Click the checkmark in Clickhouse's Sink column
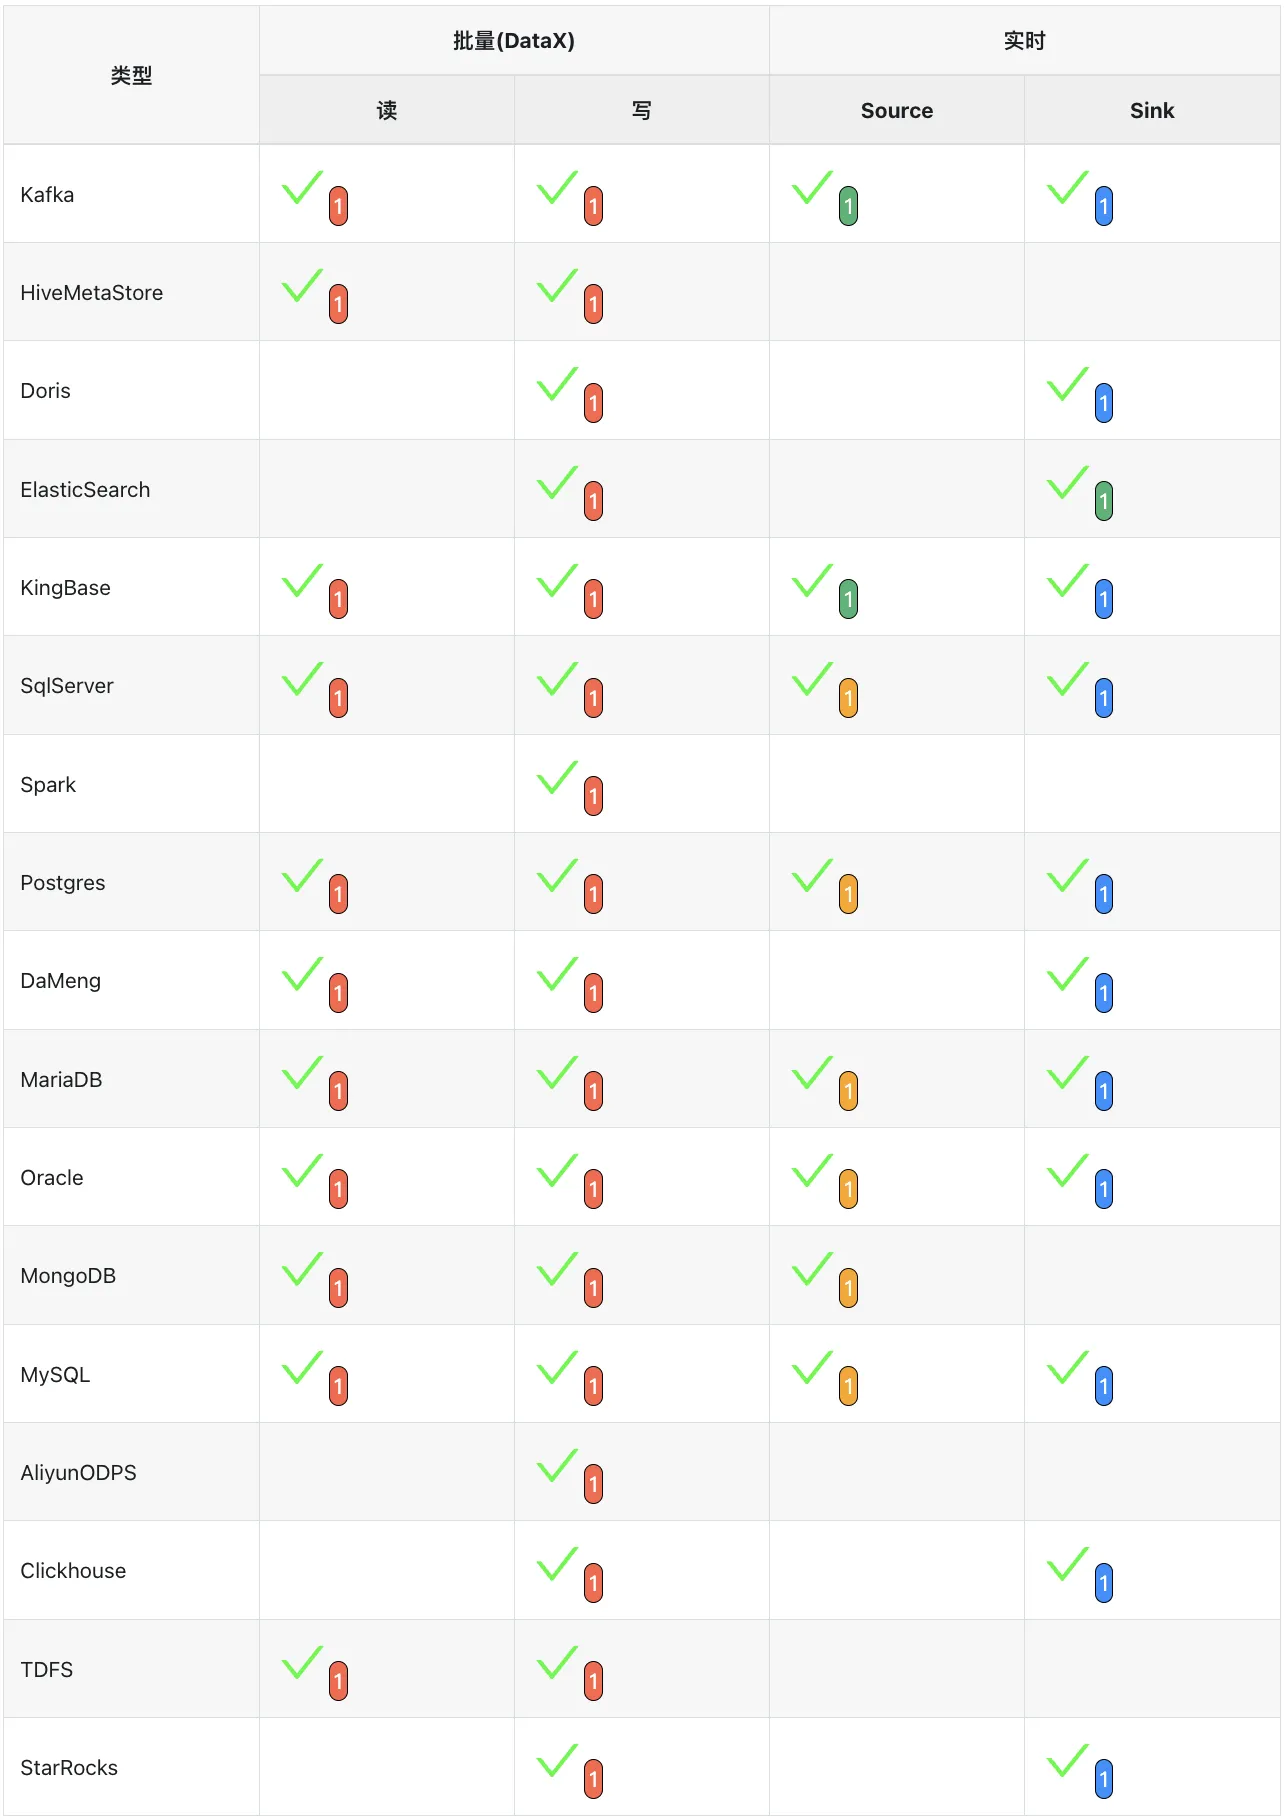The image size is (1286, 1820). 1067,1564
